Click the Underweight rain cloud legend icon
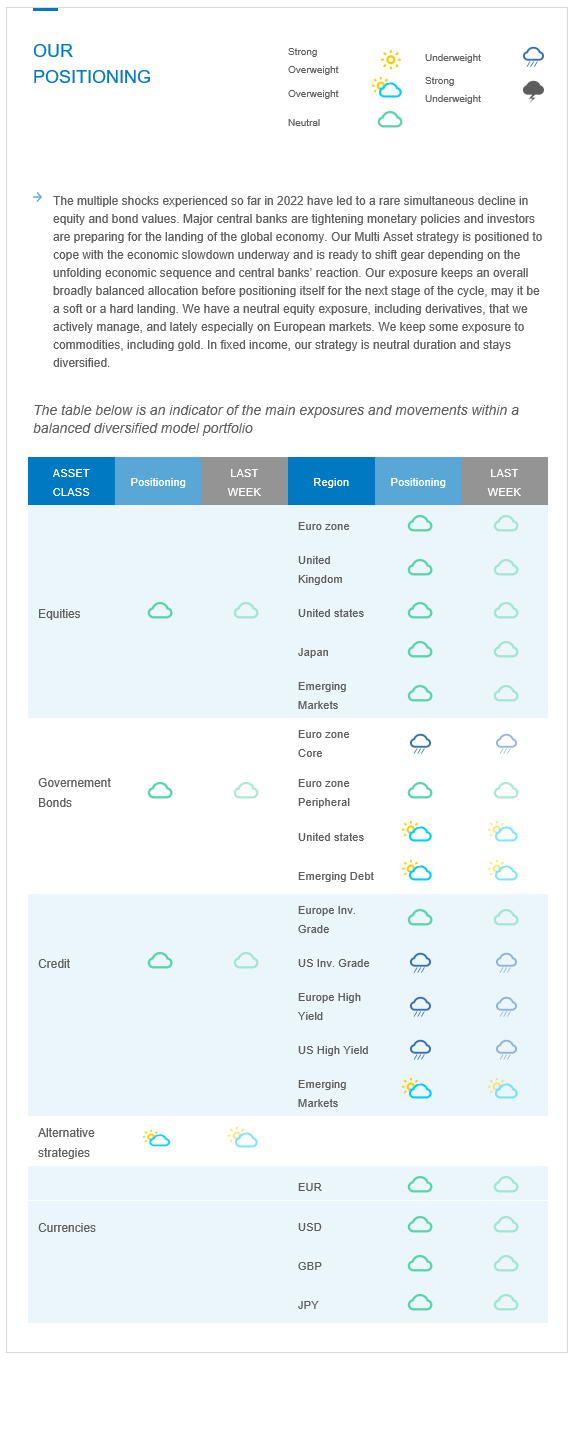 [x=533, y=58]
